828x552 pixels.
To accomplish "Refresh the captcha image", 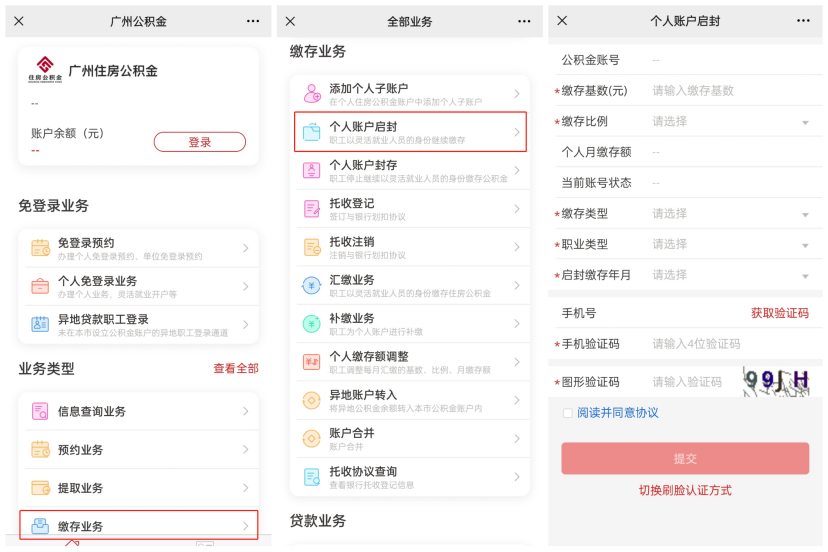I will (776, 381).
